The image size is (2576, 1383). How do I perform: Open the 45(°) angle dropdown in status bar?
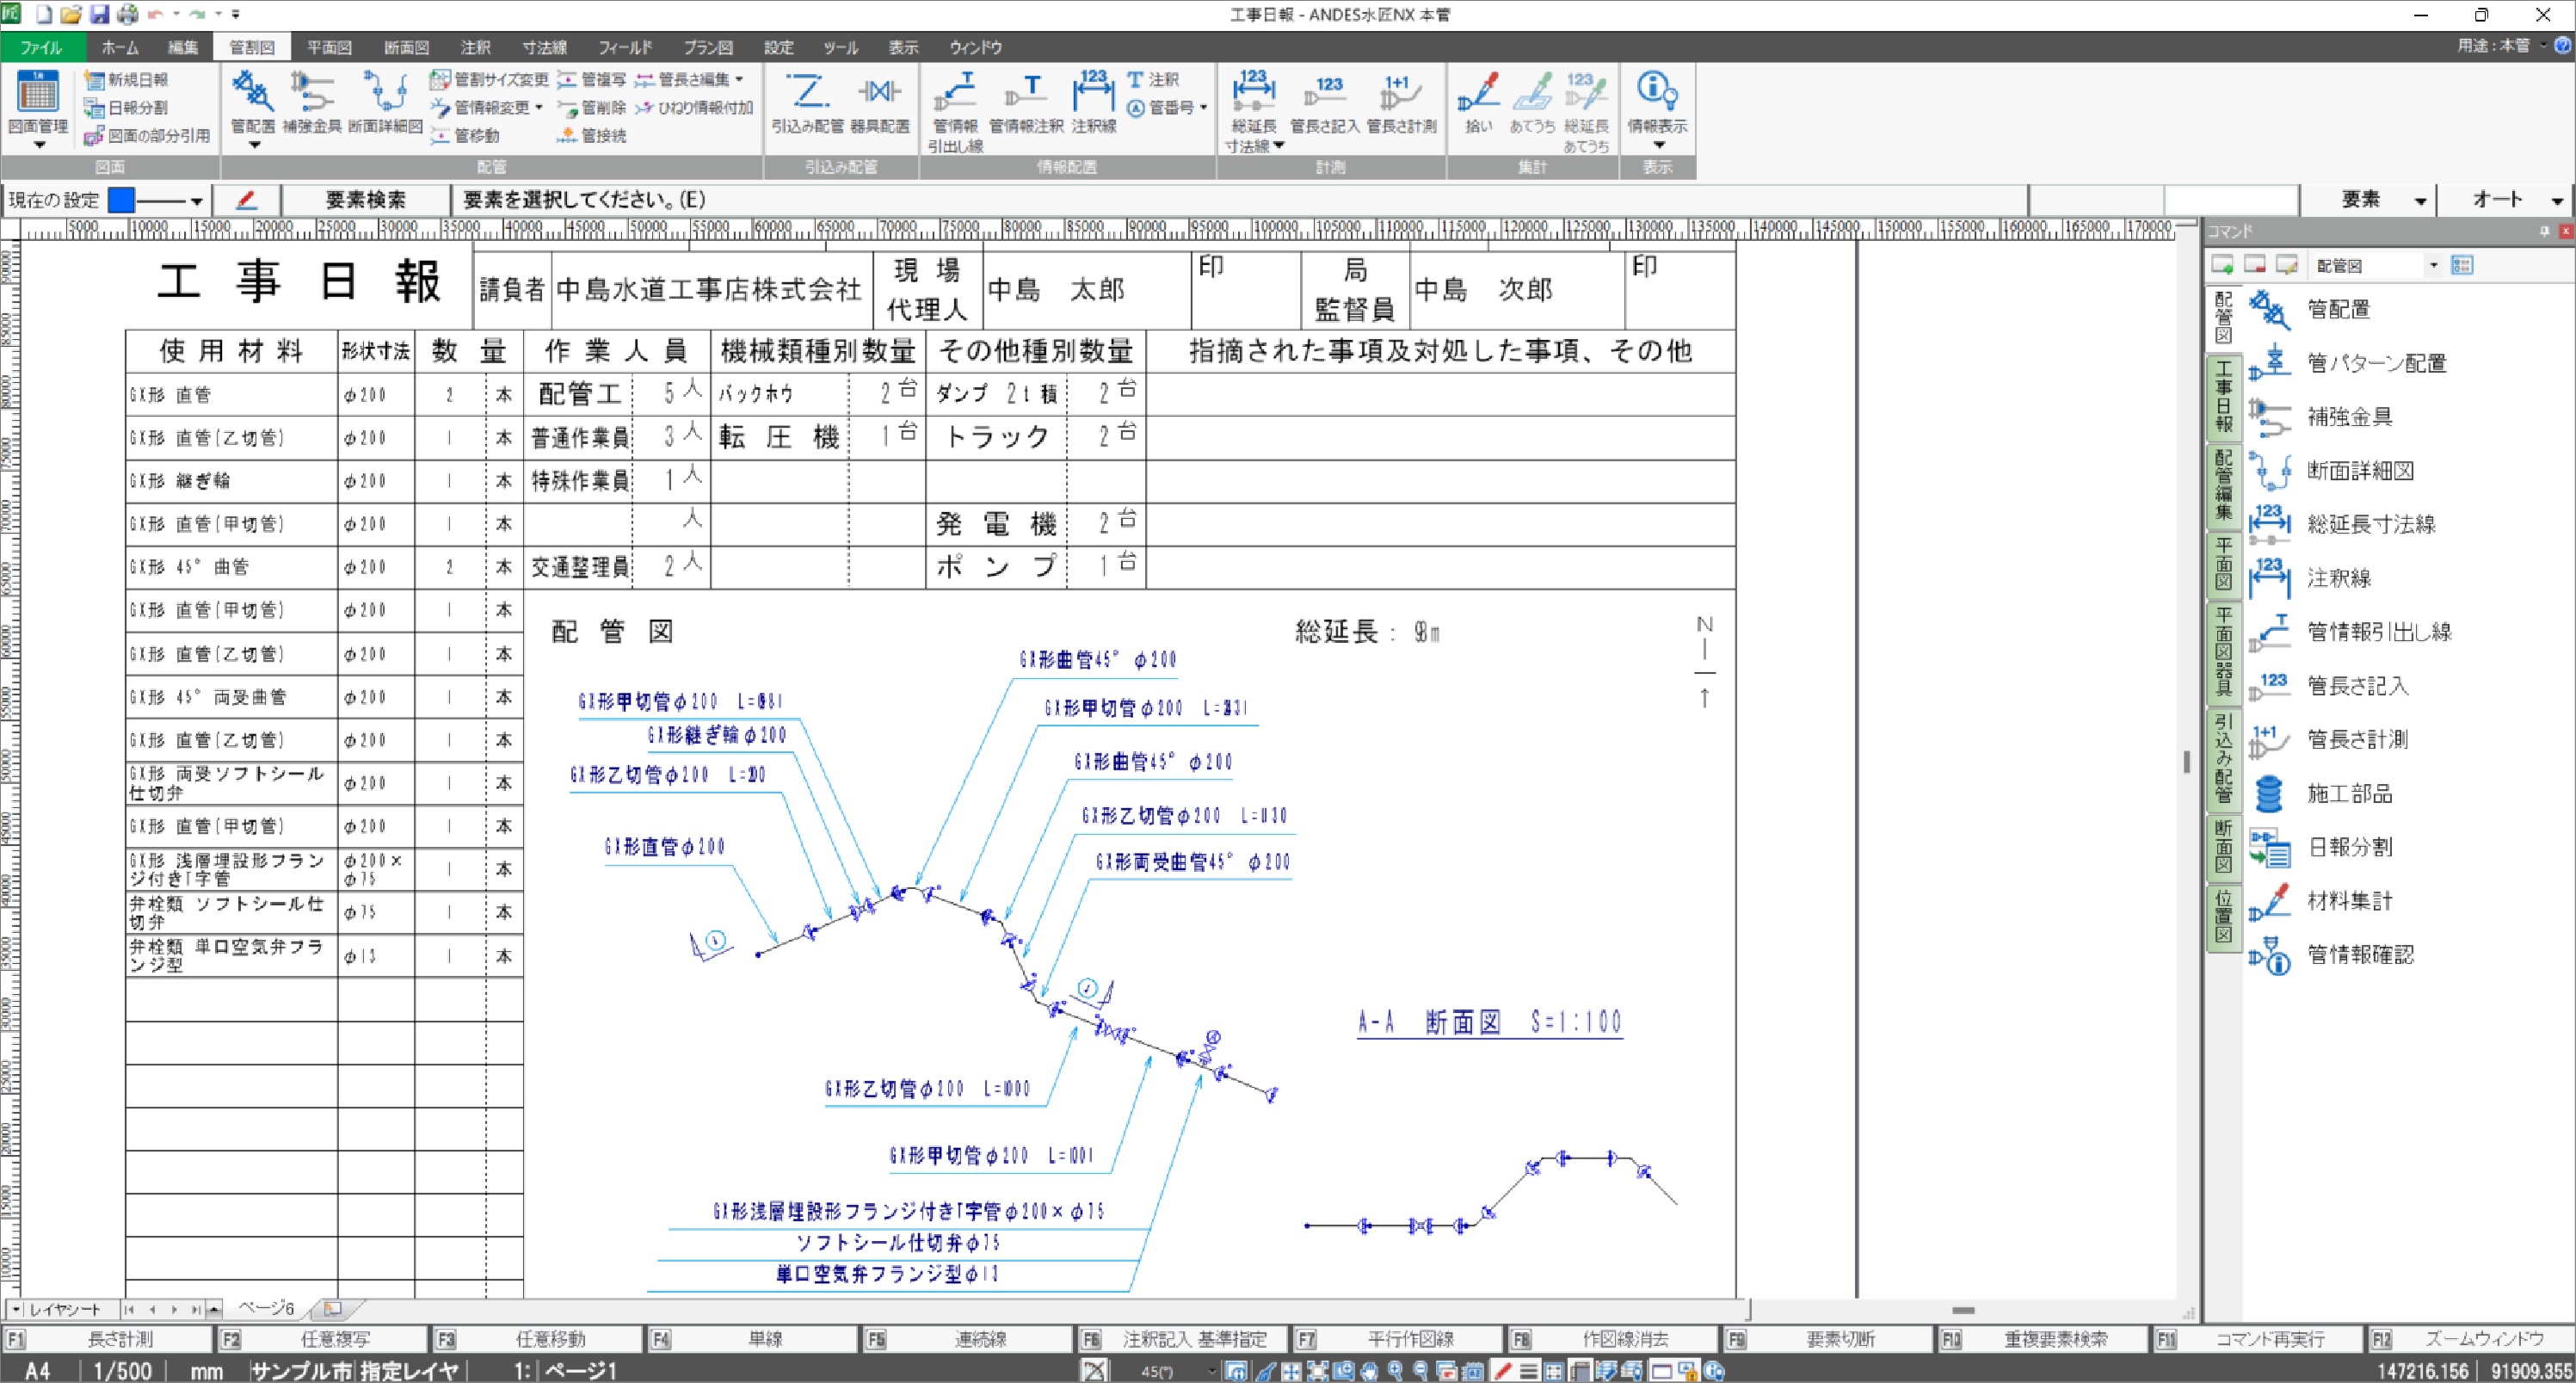point(1212,1371)
